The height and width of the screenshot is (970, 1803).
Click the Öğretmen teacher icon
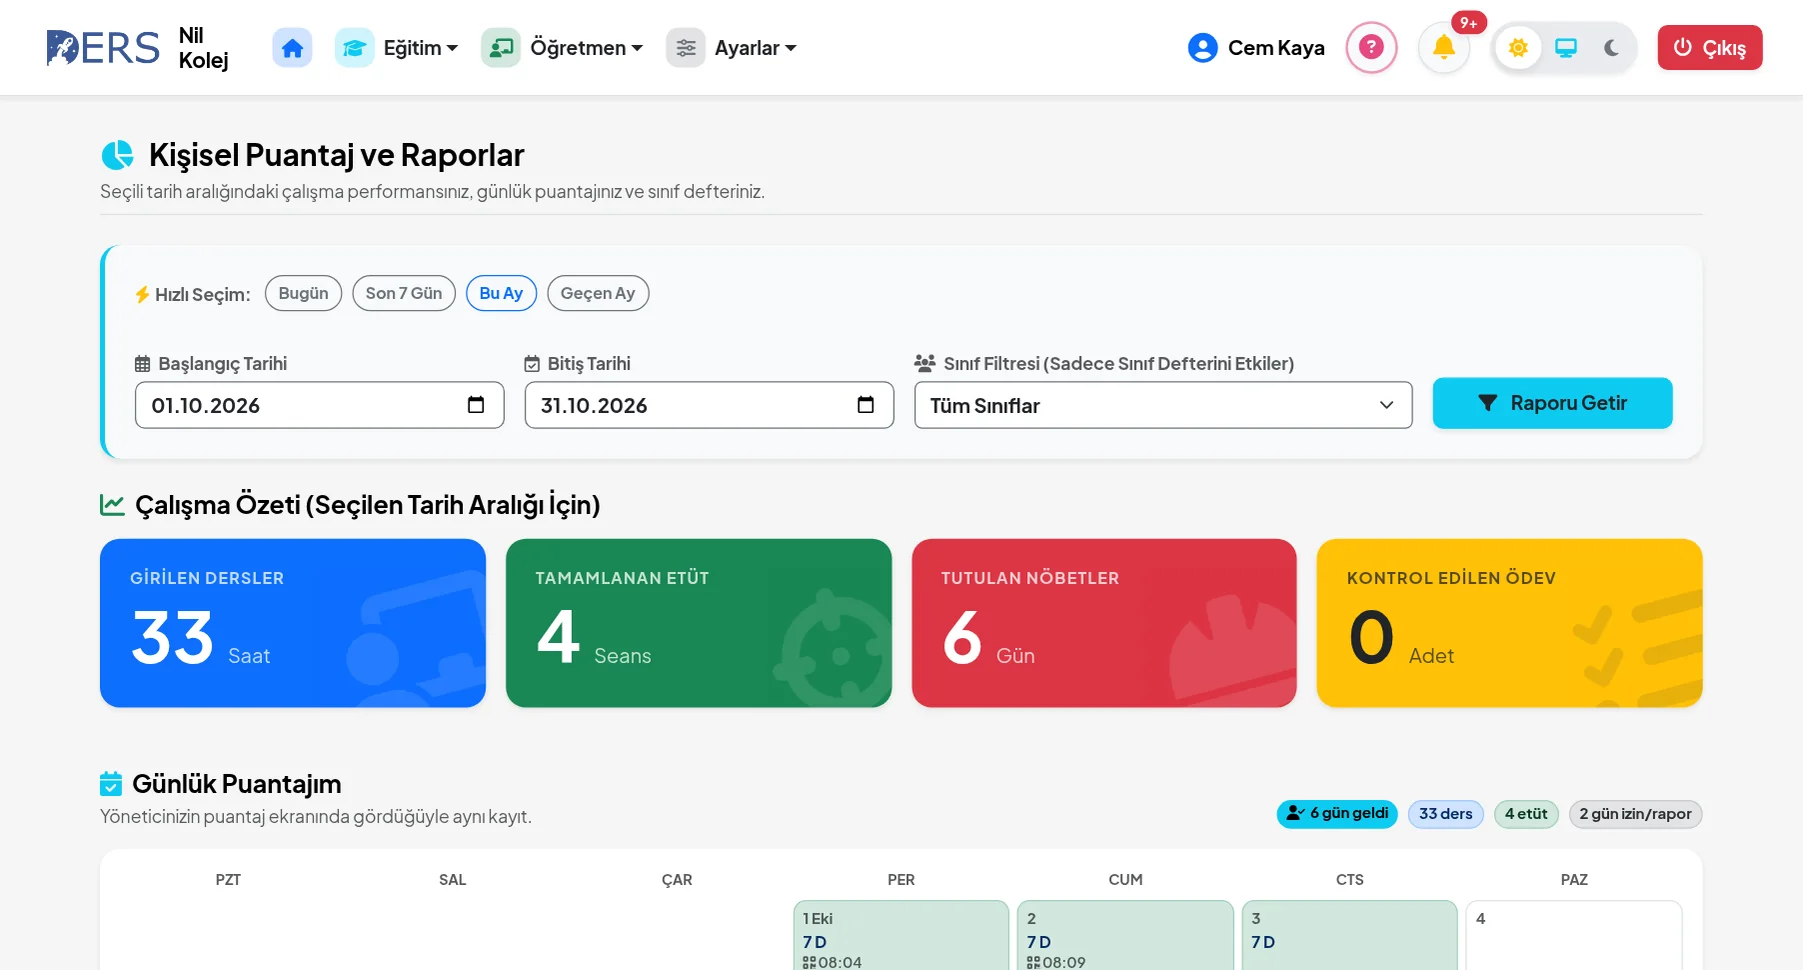point(501,48)
